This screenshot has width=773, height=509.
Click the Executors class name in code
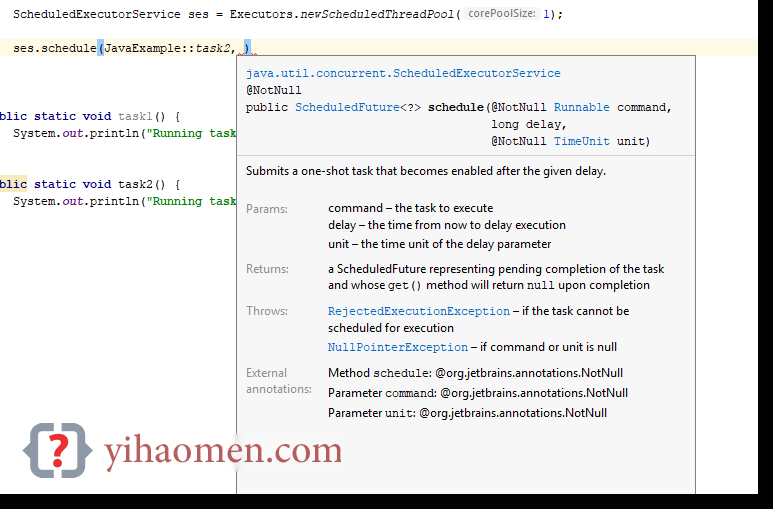pos(261,14)
